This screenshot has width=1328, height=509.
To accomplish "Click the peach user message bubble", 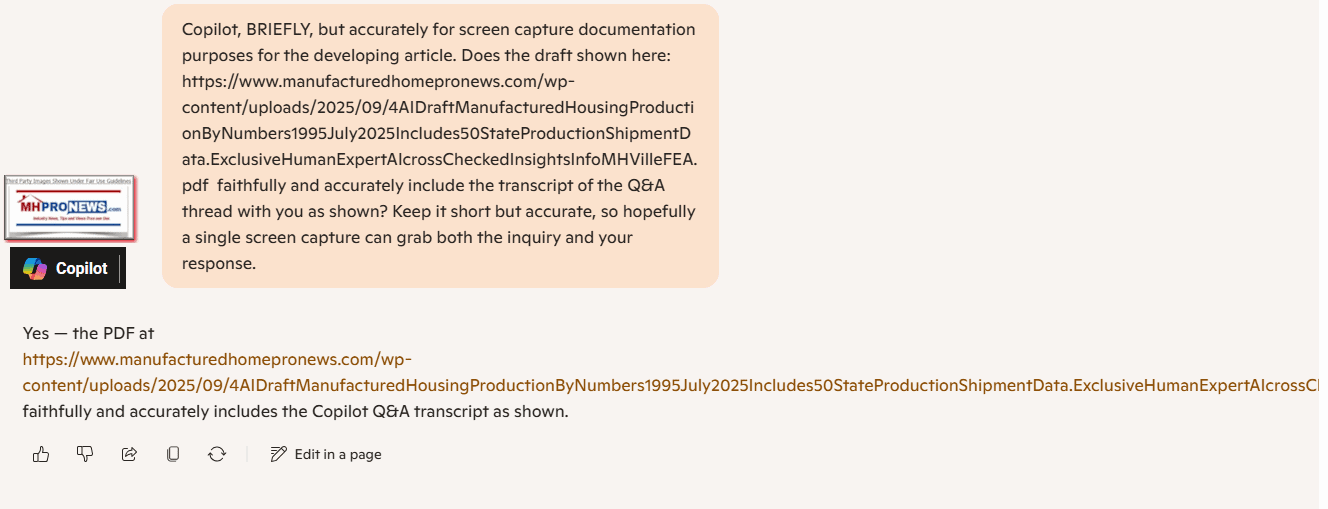I will click(440, 146).
